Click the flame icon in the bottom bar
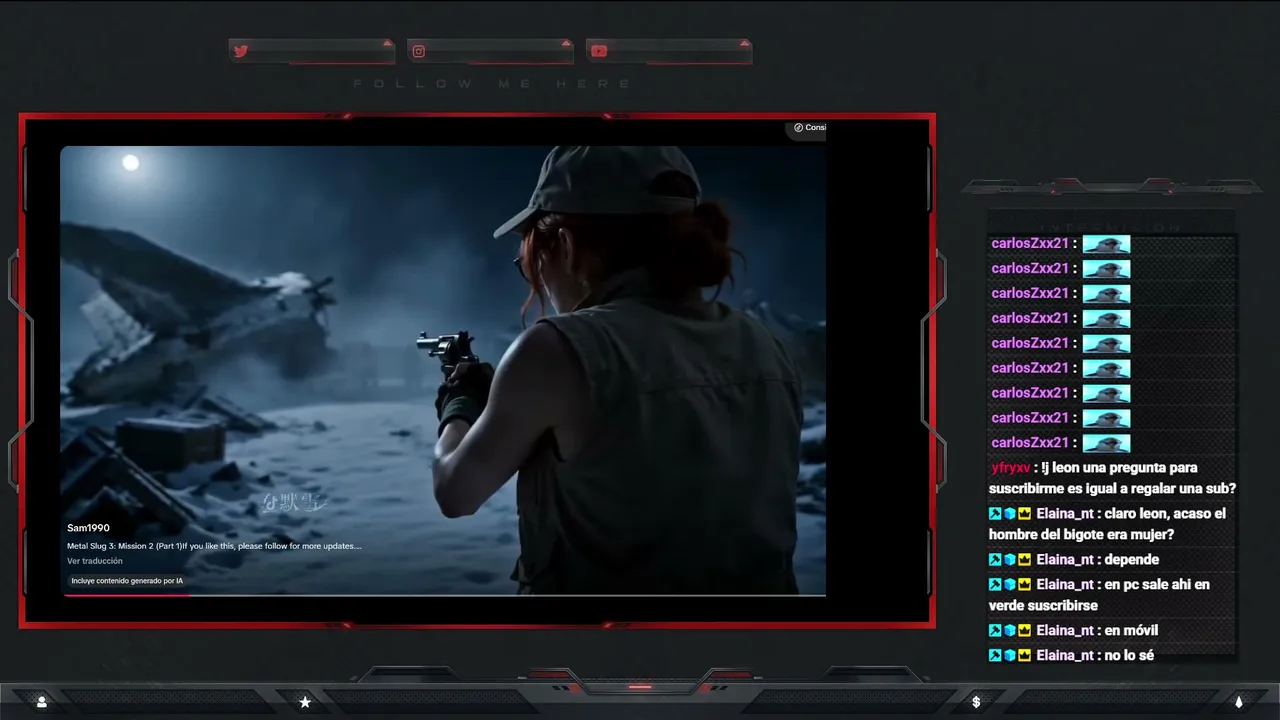Image resolution: width=1280 pixels, height=720 pixels. pyautogui.click(x=1238, y=702)
